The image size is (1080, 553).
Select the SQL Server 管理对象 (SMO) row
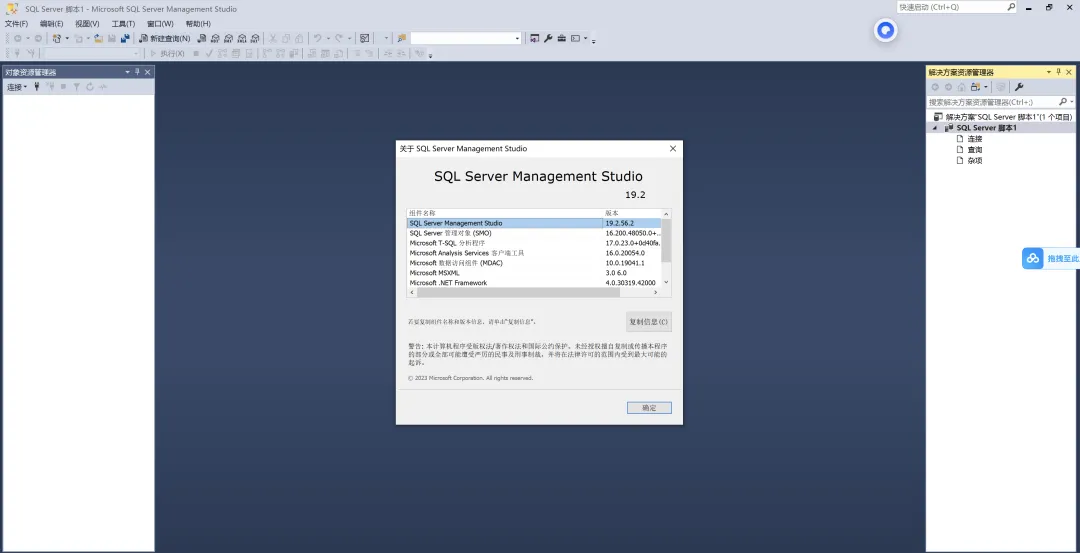pyautogui.click(x=534, y=233)
